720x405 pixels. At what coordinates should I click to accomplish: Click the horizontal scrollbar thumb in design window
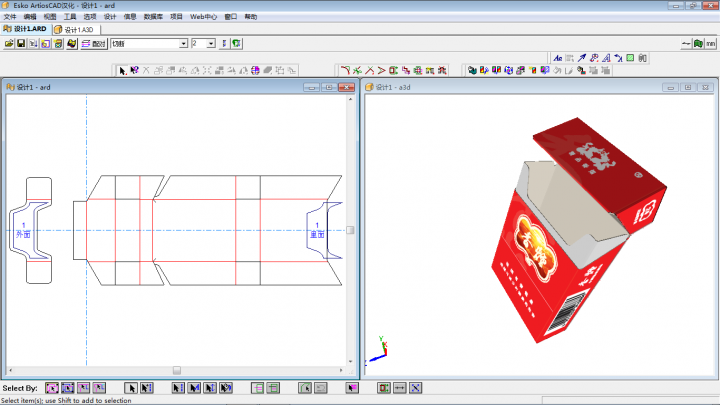tap(176, 370)
